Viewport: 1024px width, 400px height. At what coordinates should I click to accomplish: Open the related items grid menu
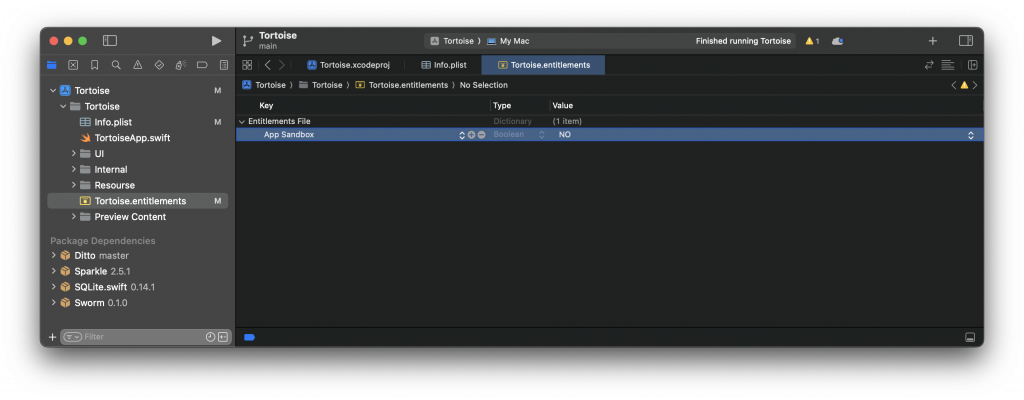247,65
